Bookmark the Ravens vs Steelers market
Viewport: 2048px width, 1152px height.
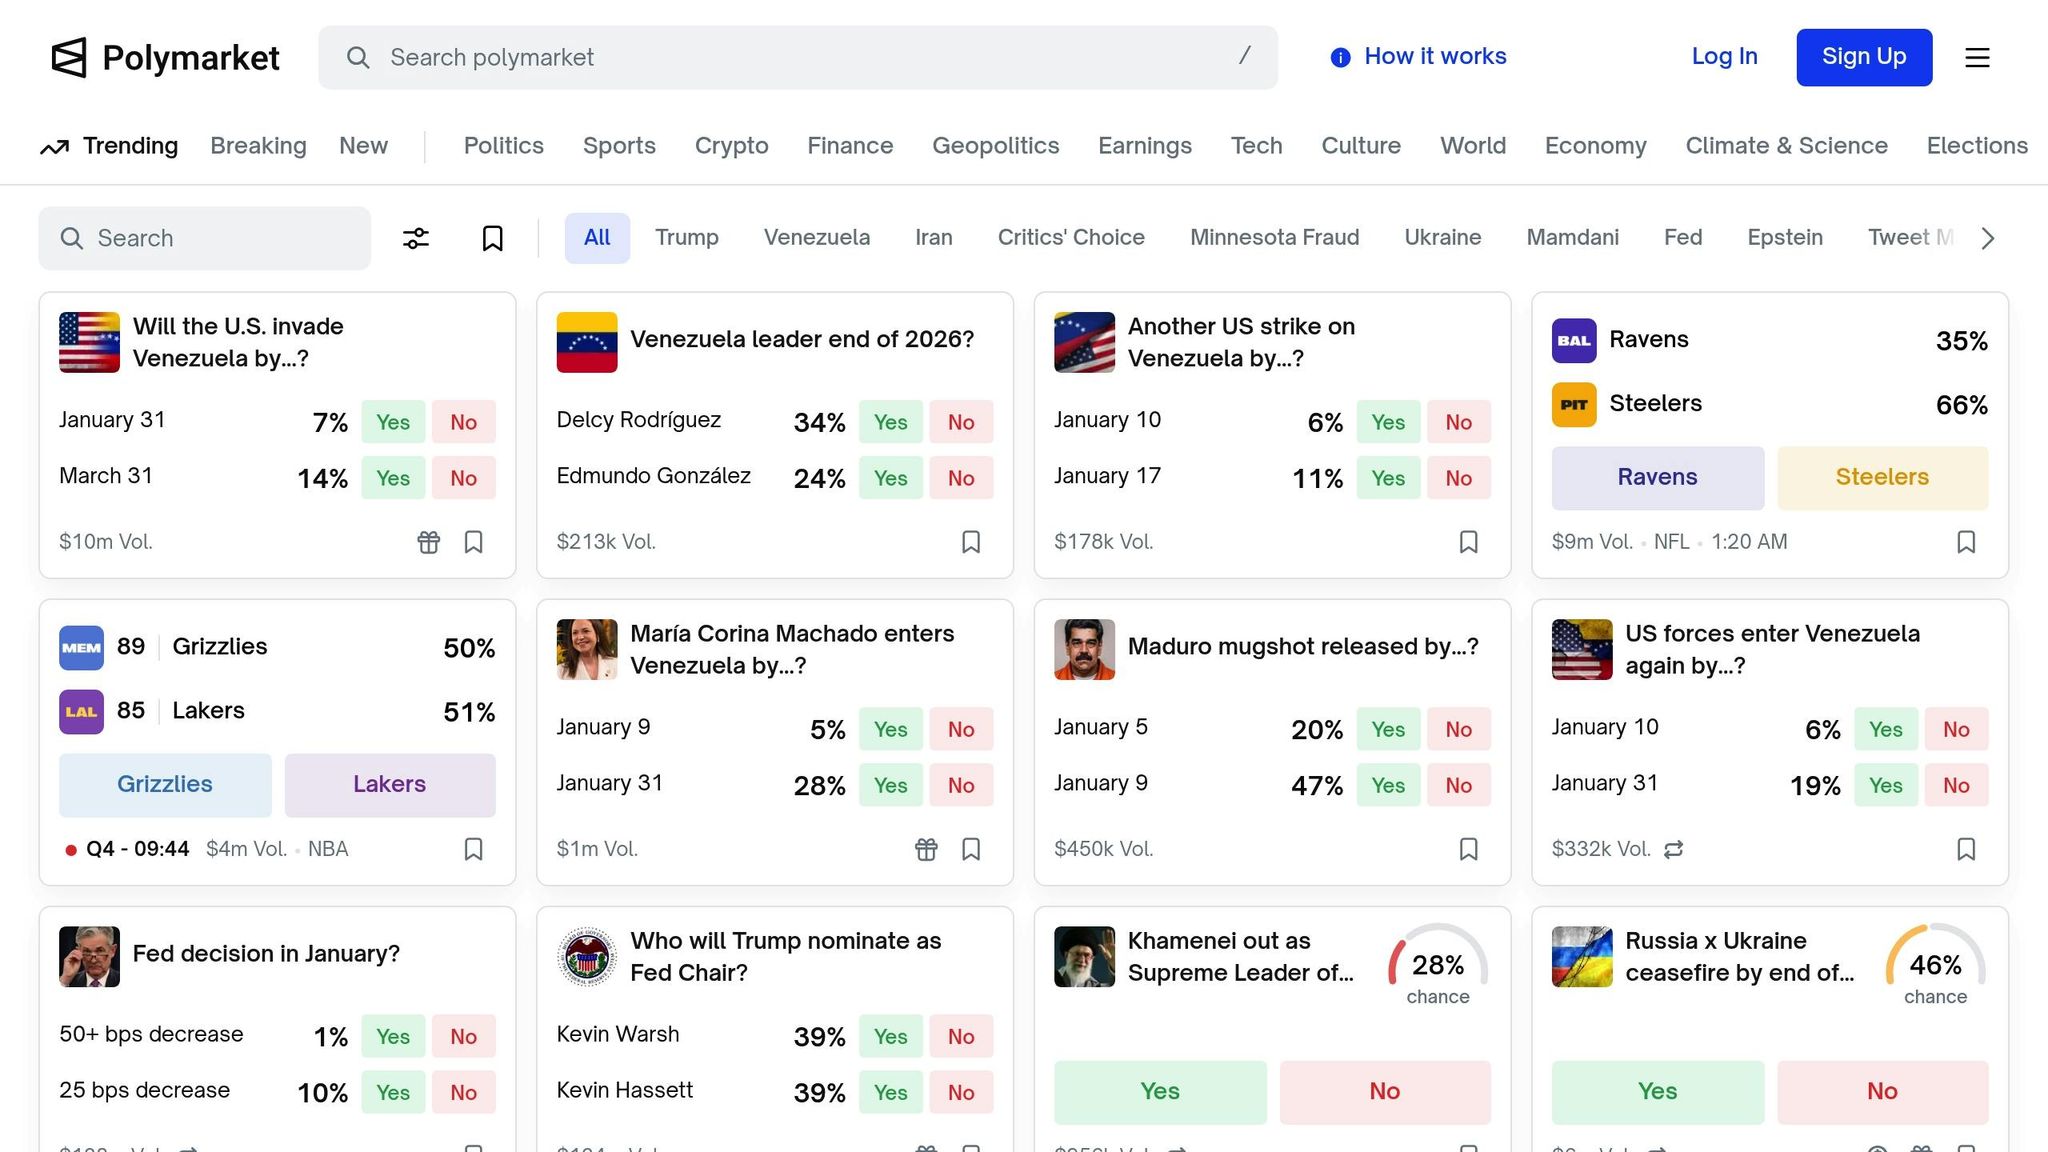tap(1965, 542)
